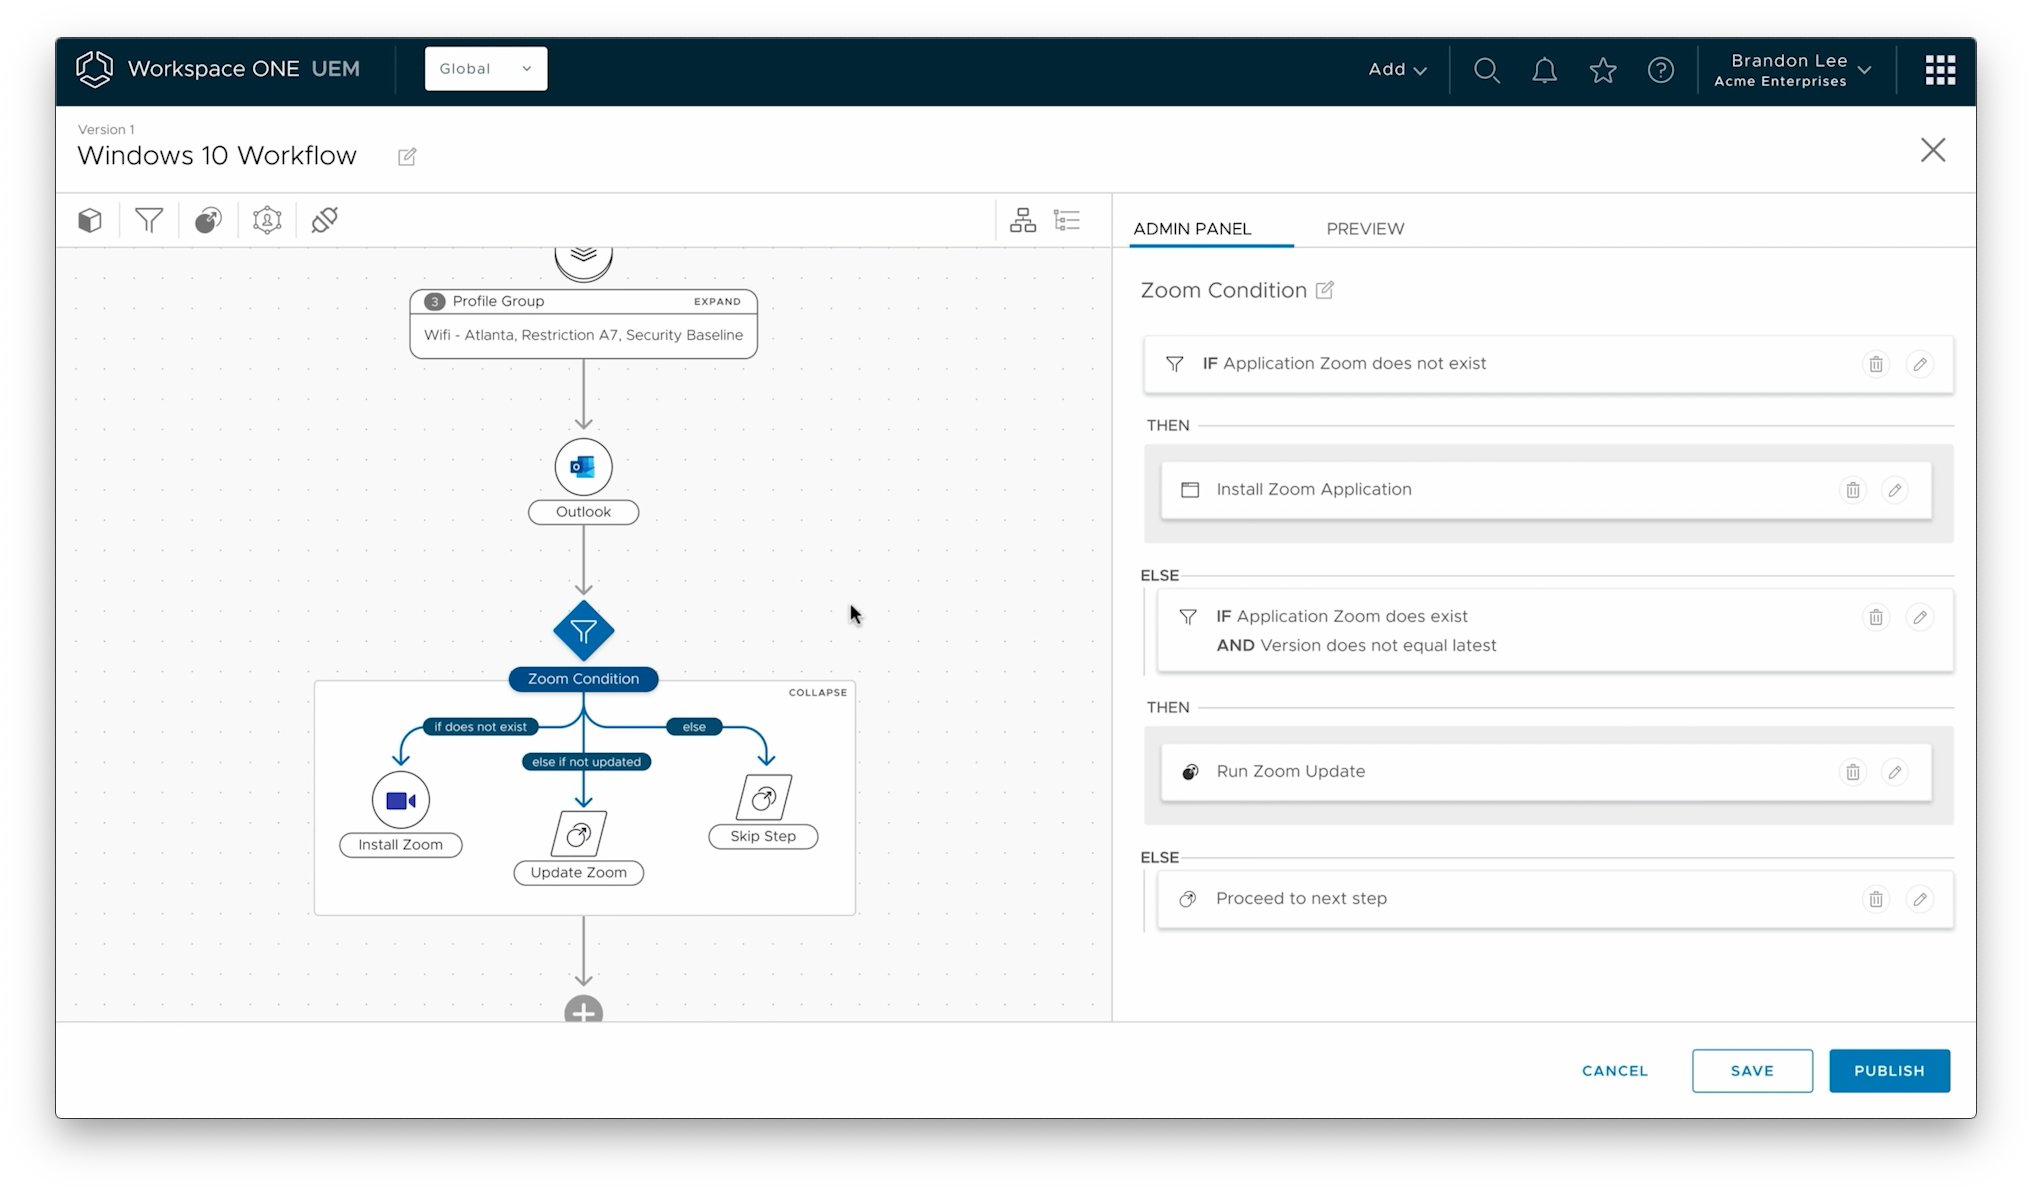Add a new step with plus button
Image resolution: width=2032 pixels, height=1192 pixels.
click(583, 1010)
